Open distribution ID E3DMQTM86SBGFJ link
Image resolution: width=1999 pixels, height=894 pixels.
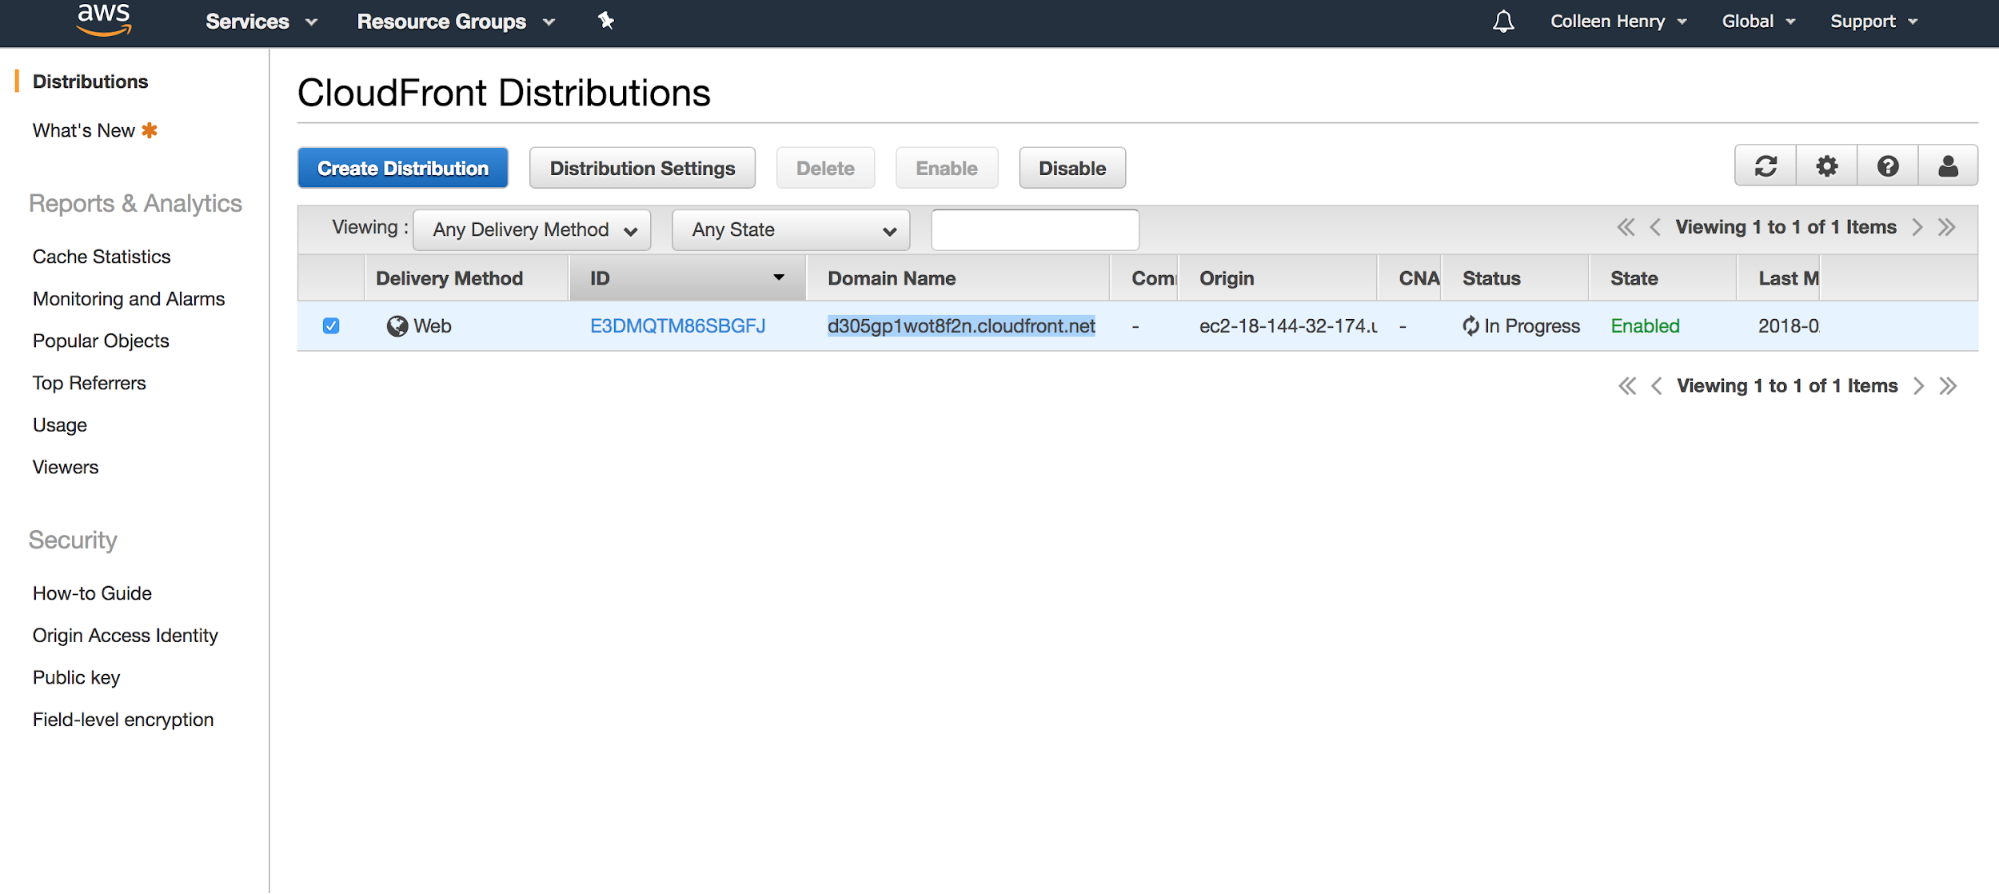click(678, 326)
